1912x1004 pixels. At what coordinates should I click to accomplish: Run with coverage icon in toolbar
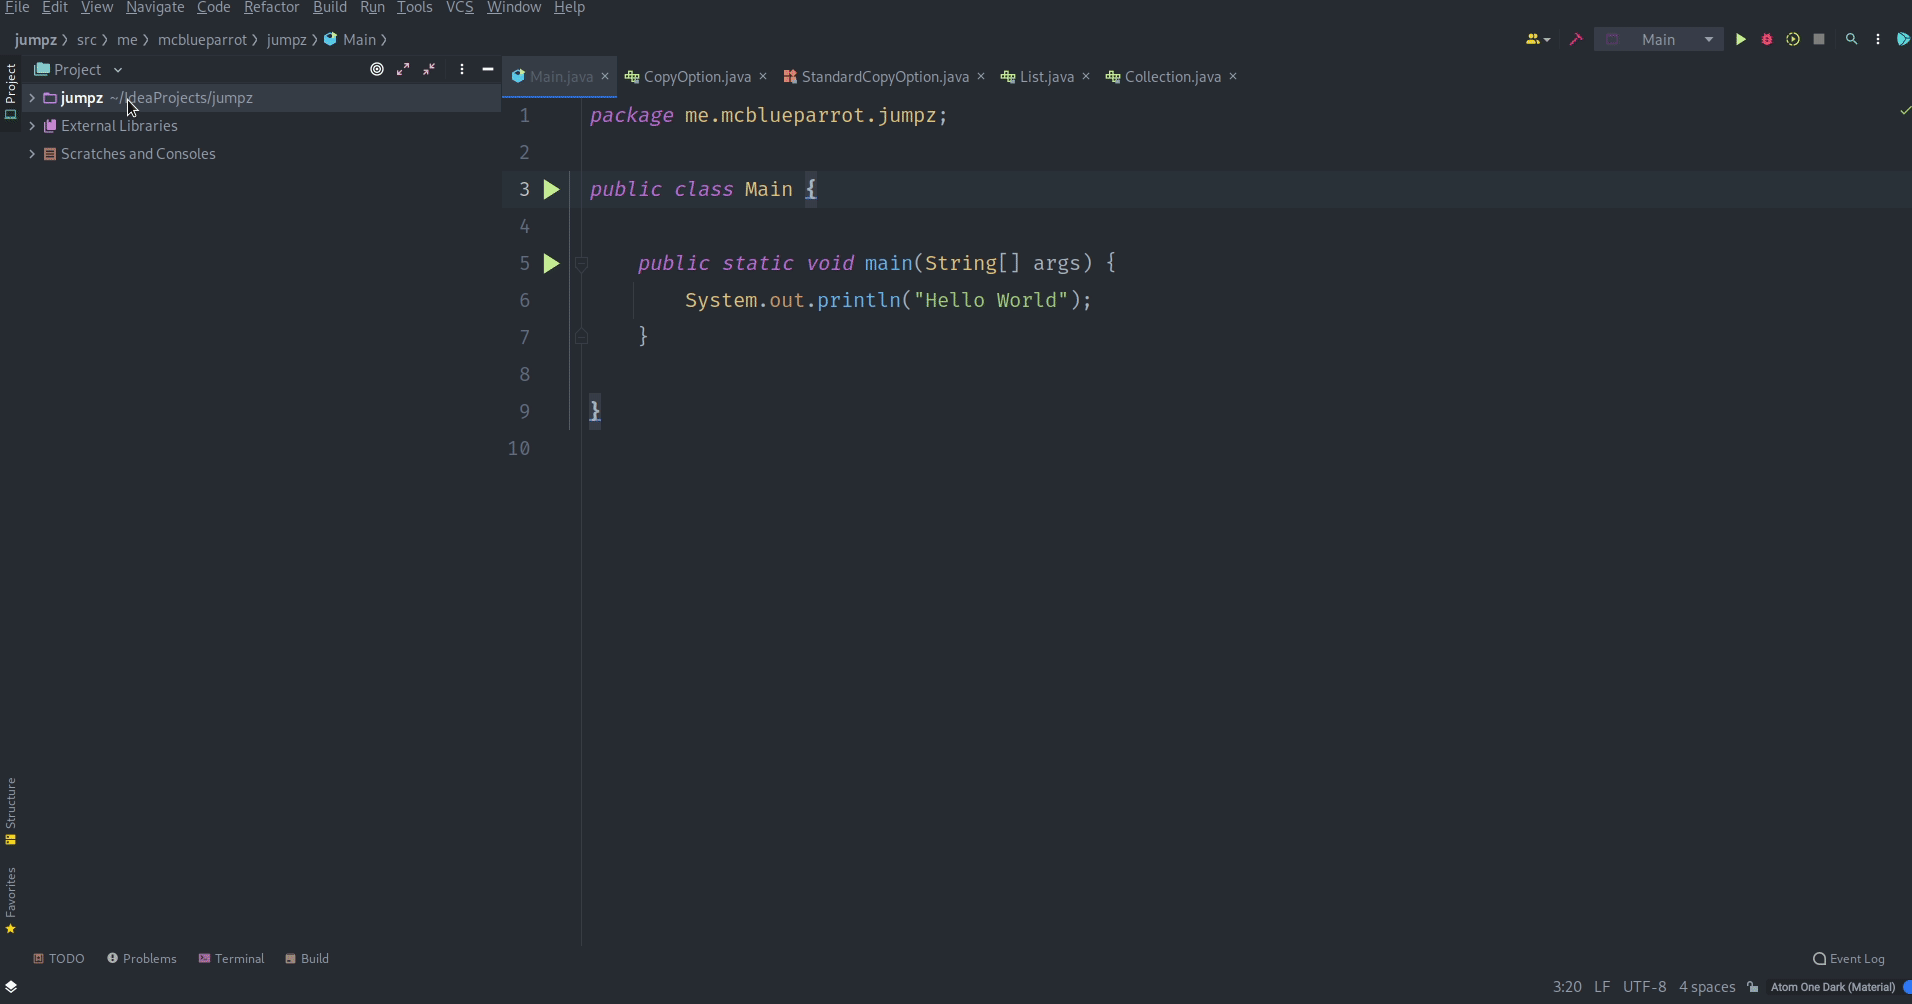tap(1793, 40)
